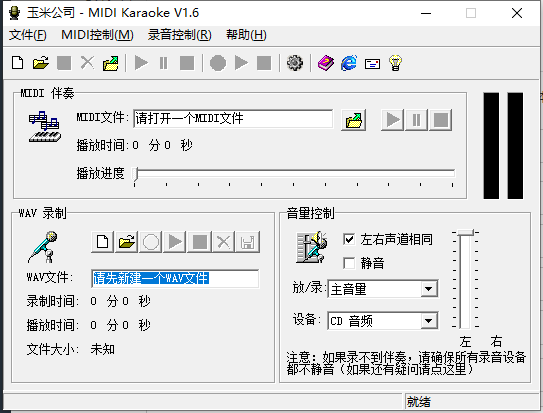Viewport: 543px width, 413px height.
Task: Click the 如果还有疑问请点这里 help note
Action: click(x=406, y=370)
